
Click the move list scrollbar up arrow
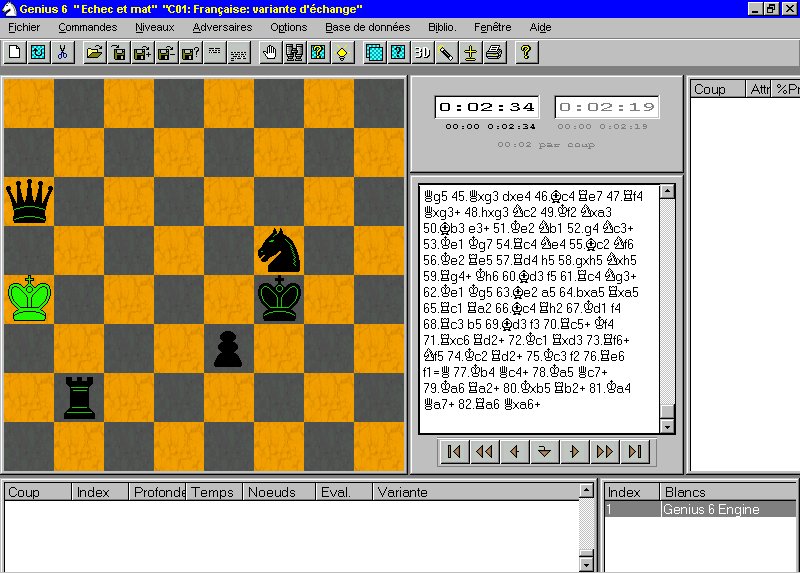tap(667, 191)
